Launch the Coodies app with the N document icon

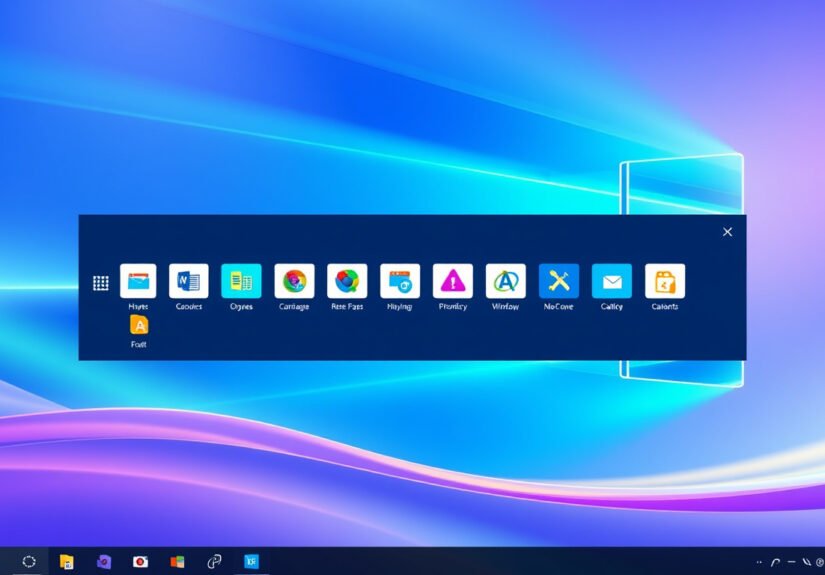[189, 281]
